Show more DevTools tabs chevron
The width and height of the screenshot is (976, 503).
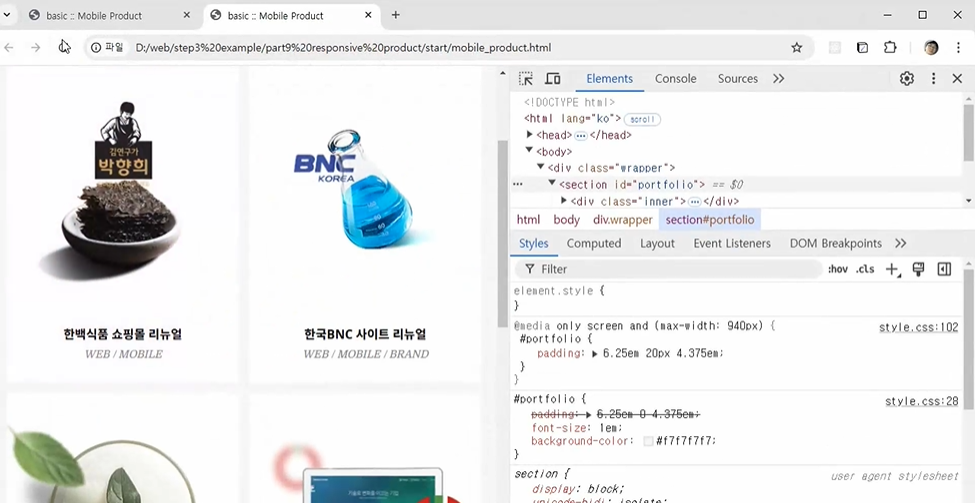779,78
